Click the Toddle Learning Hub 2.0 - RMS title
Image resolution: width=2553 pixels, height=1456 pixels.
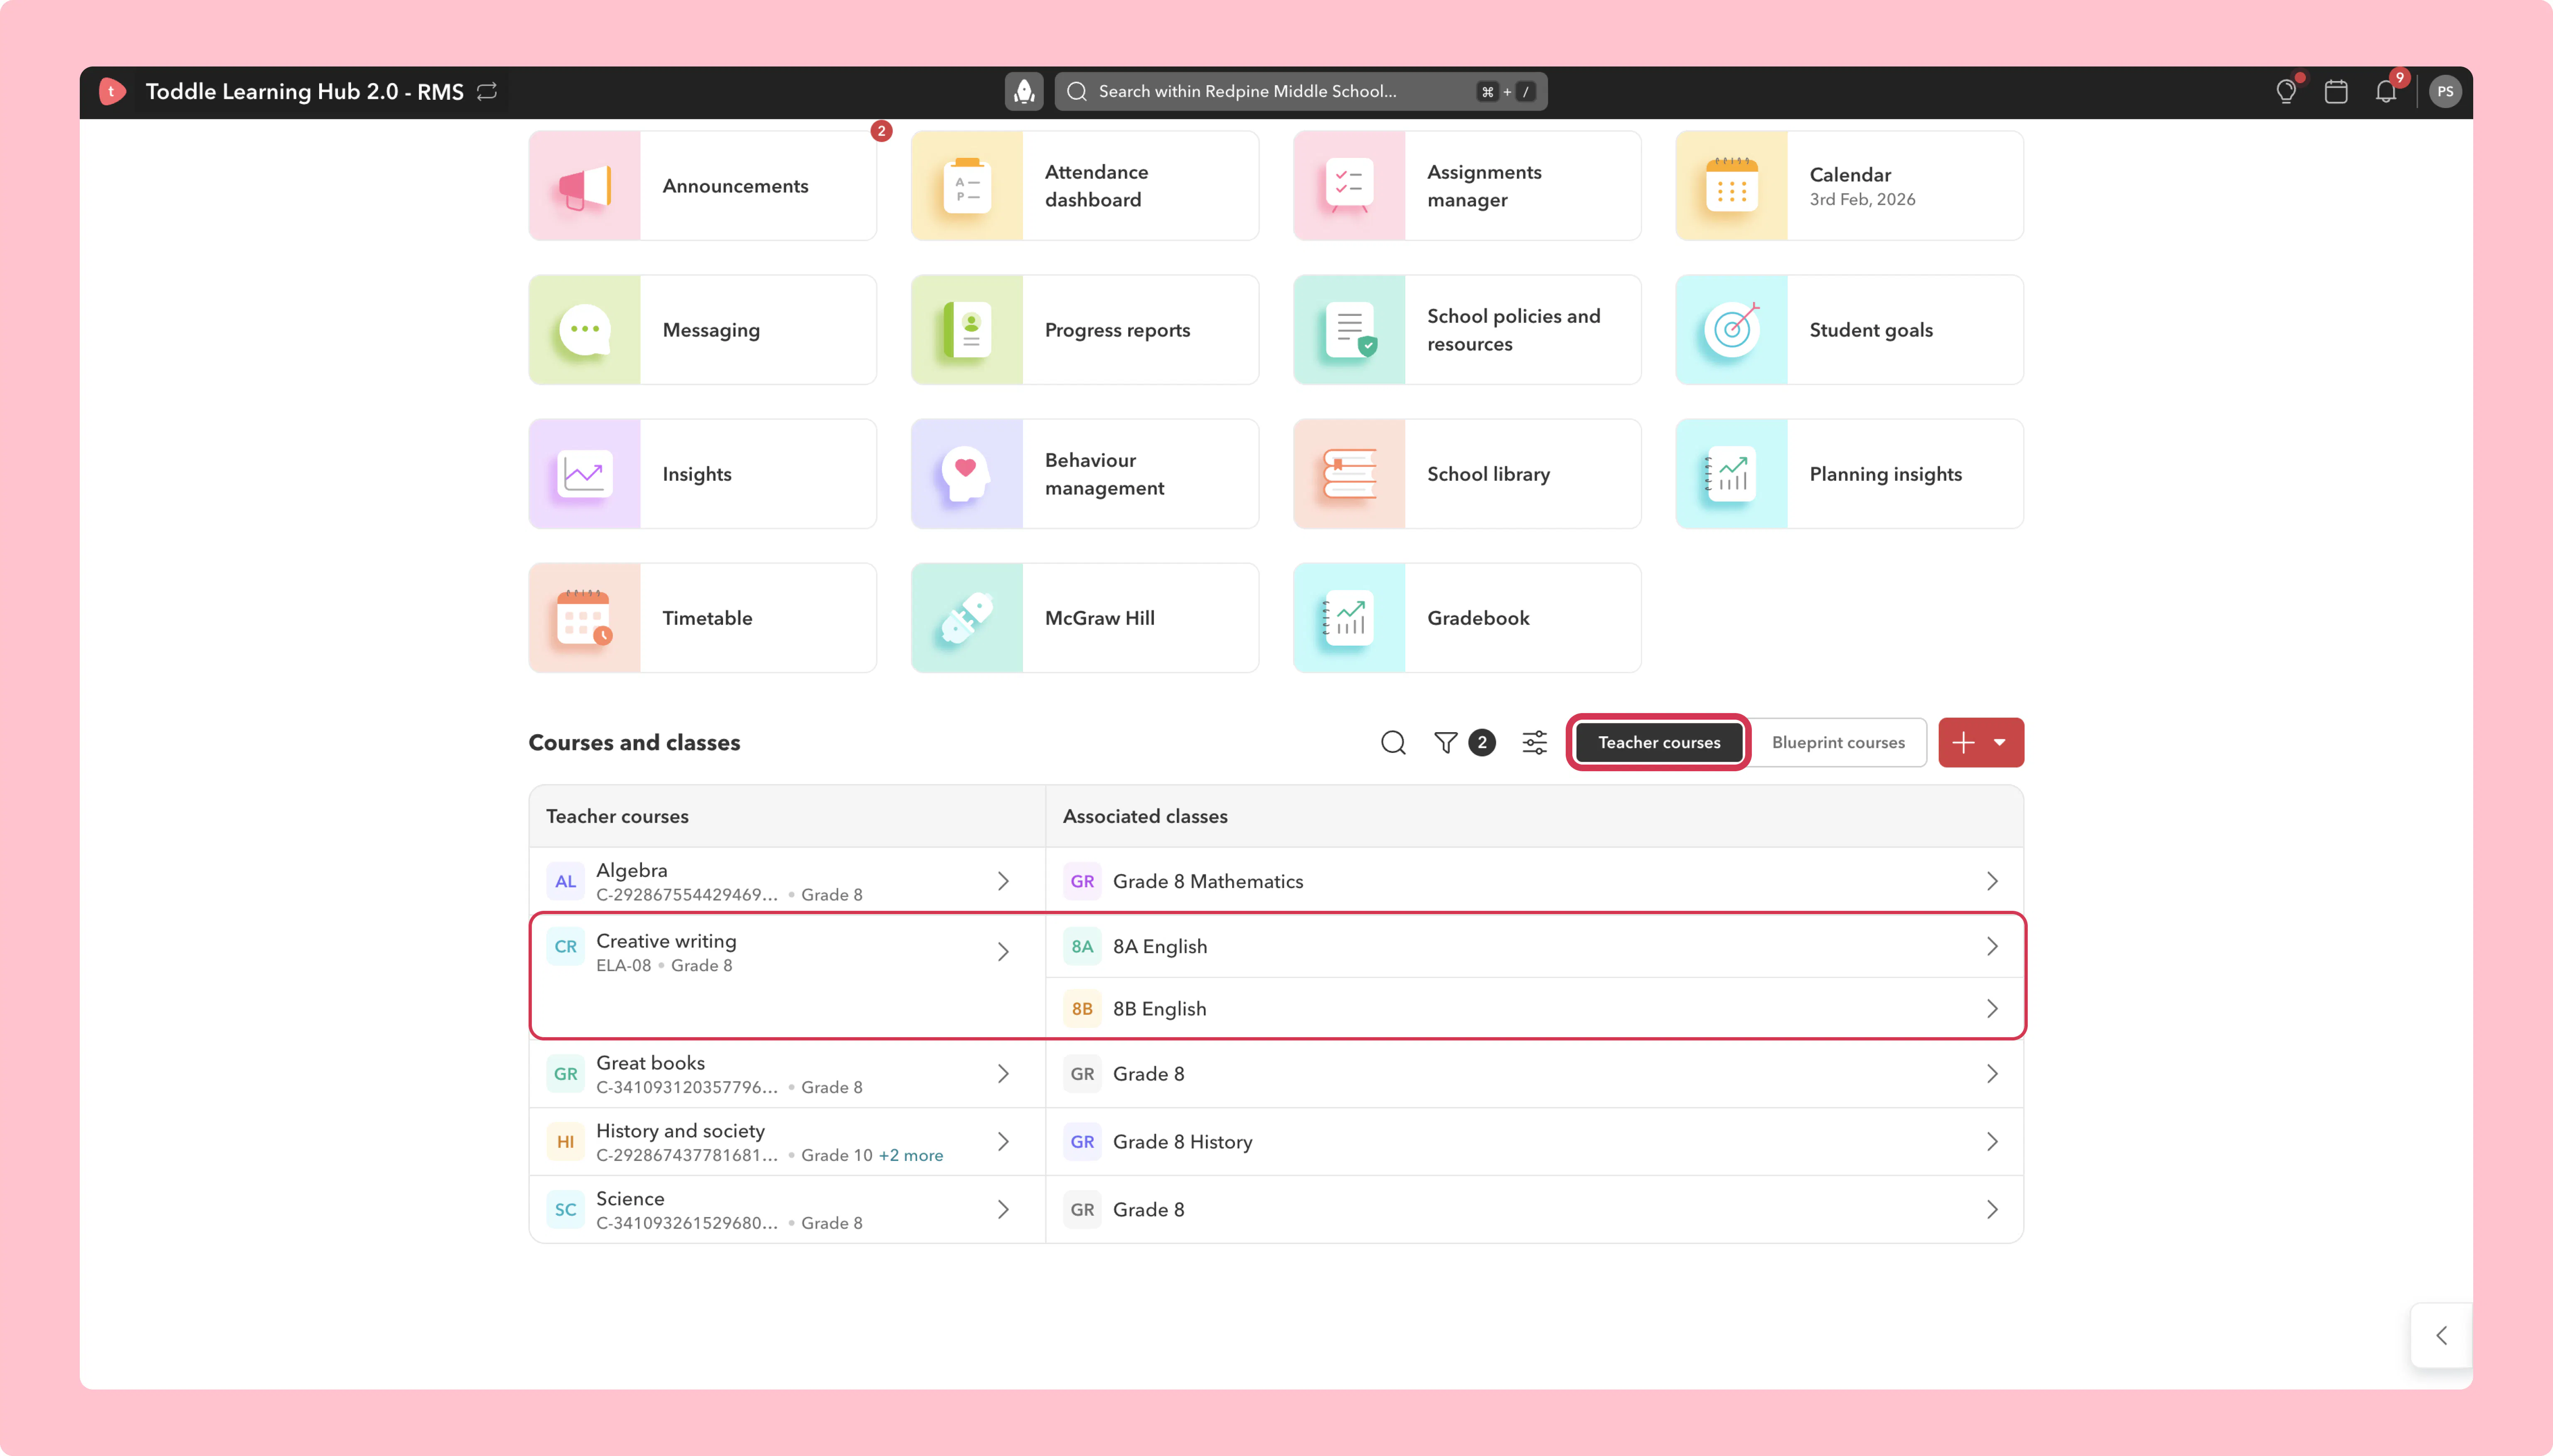click(x=304, y=92)
